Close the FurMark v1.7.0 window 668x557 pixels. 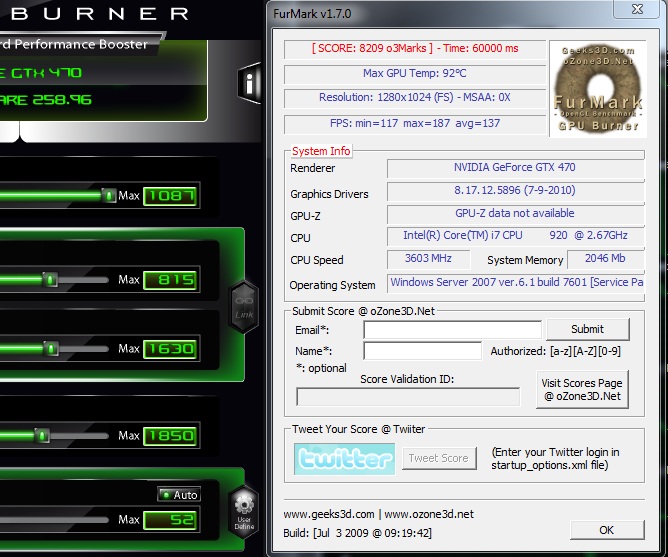[637, 9]
